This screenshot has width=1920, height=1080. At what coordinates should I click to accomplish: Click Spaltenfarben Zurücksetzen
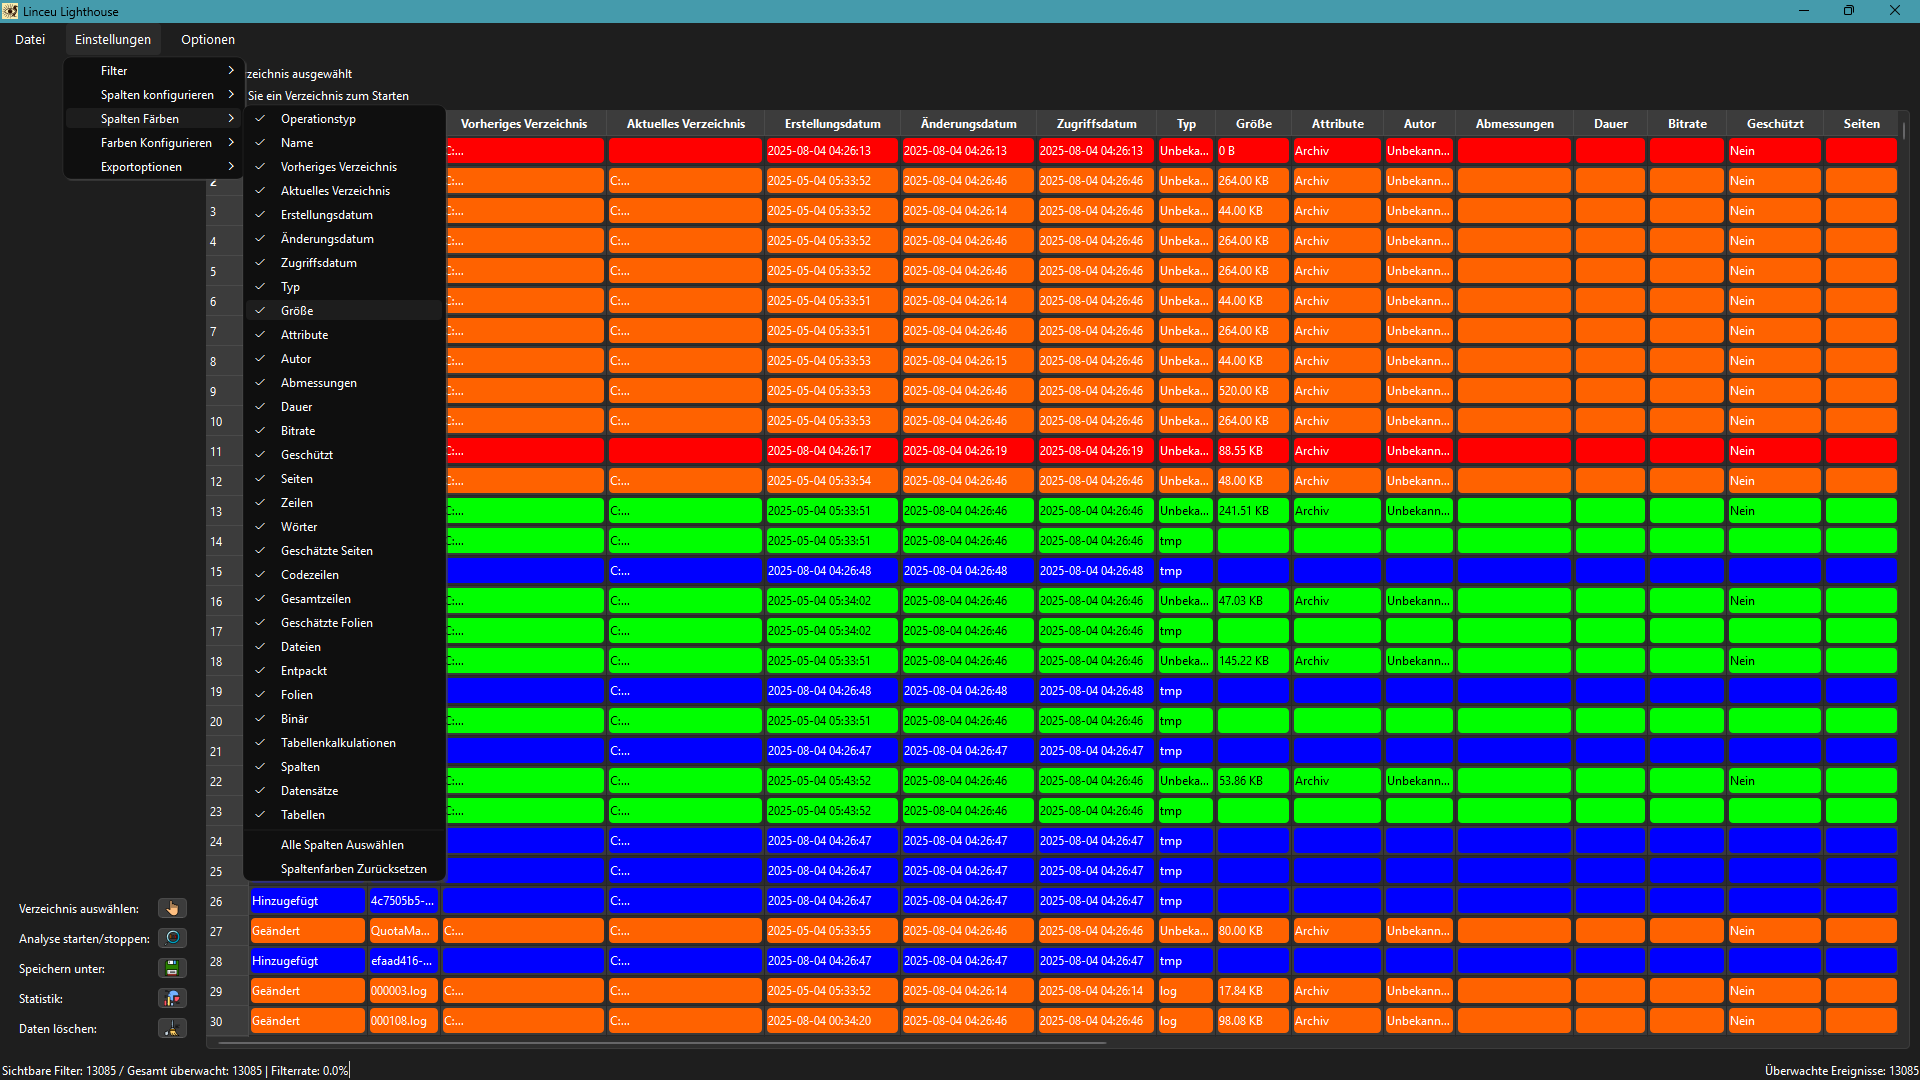click(x=353, y=869)
